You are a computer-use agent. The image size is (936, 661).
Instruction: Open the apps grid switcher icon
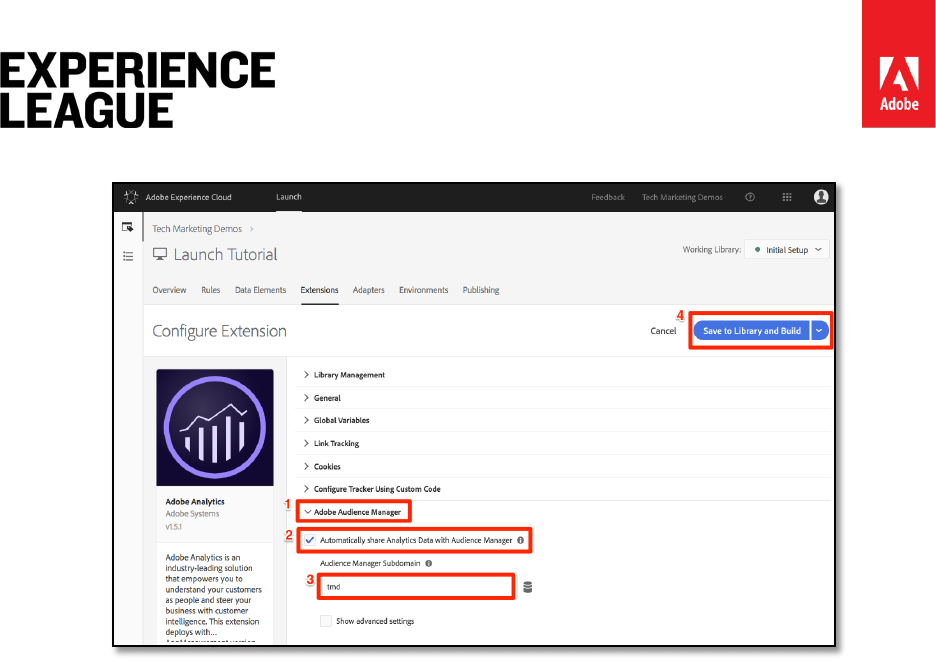pyautogui.click(x=787, y=197)
